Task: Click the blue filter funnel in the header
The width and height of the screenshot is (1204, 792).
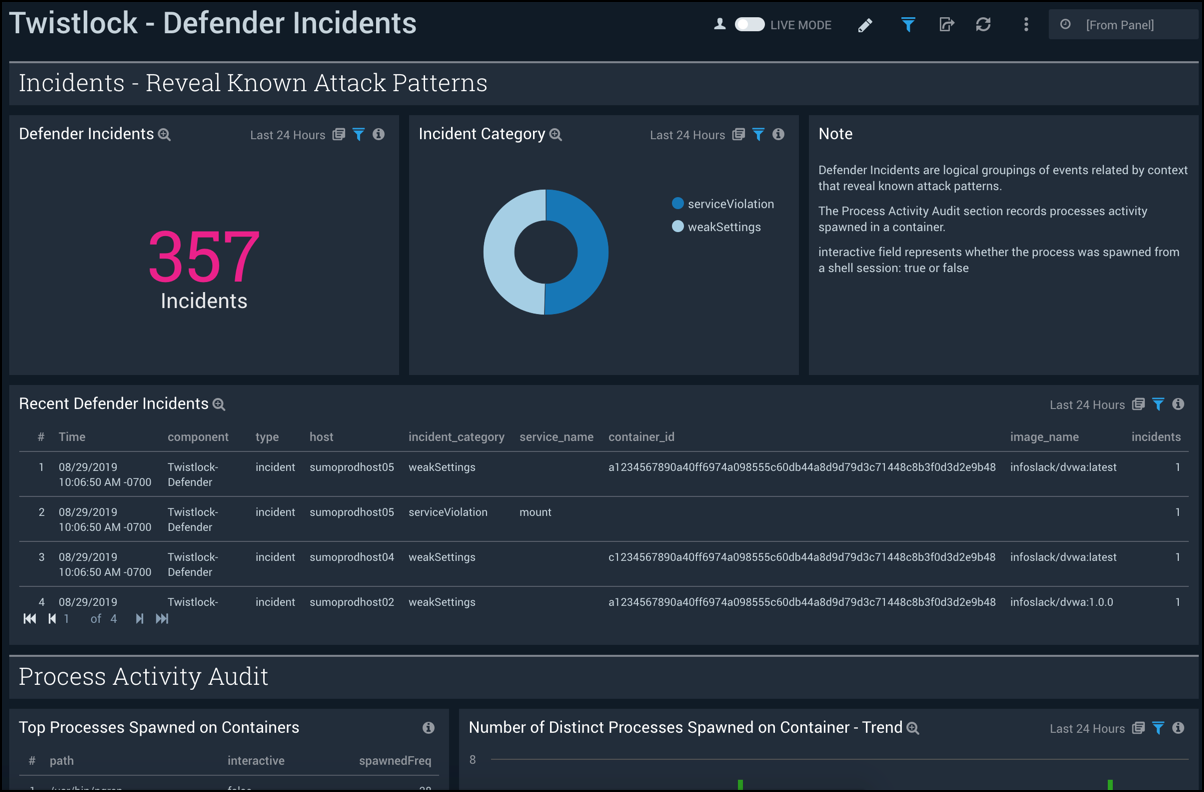Action: (908, 24)
